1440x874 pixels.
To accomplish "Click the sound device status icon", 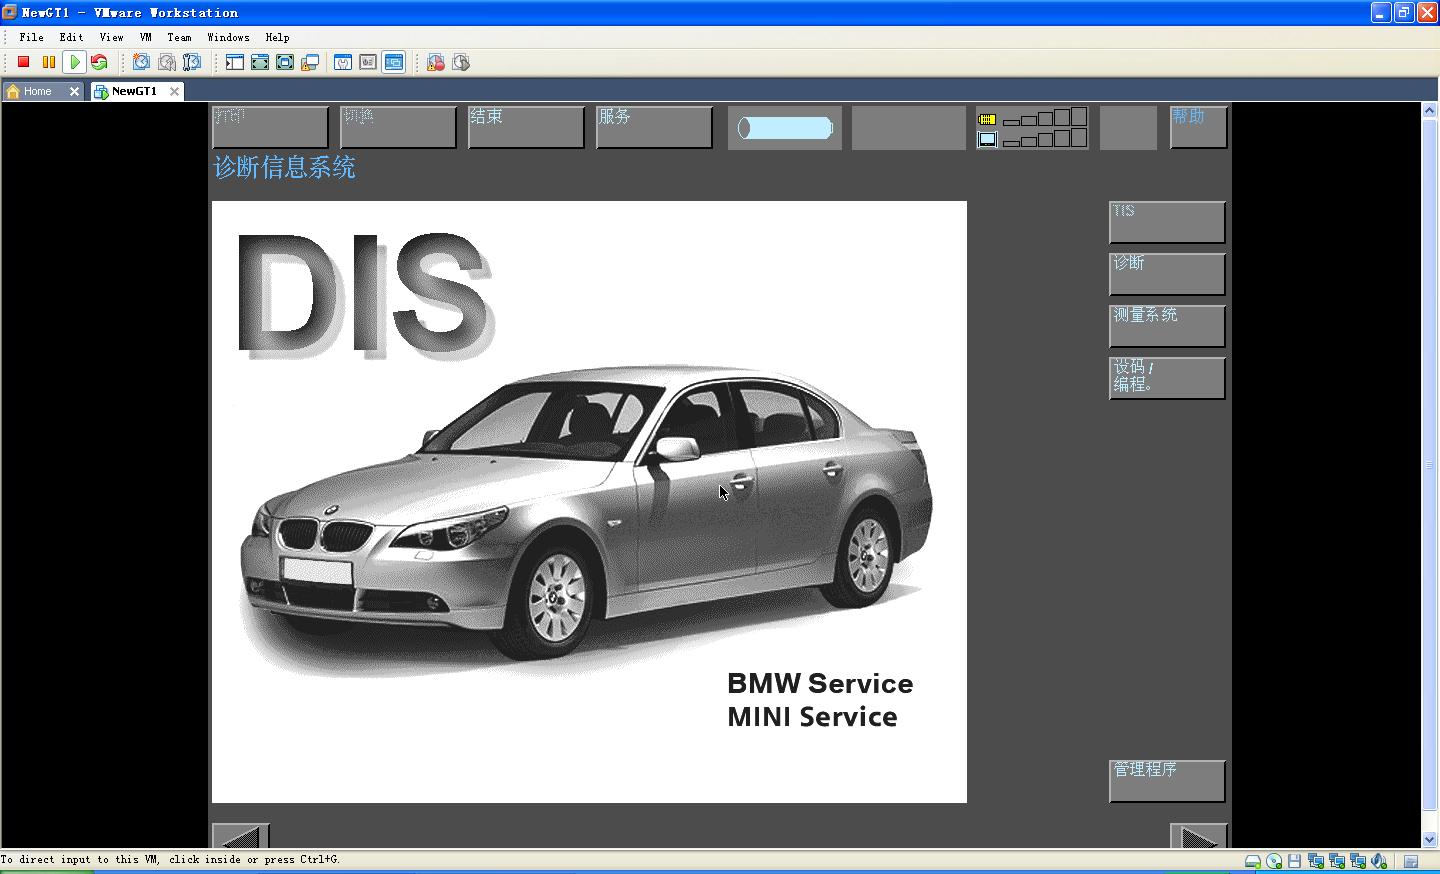I will coord(1379,861).
